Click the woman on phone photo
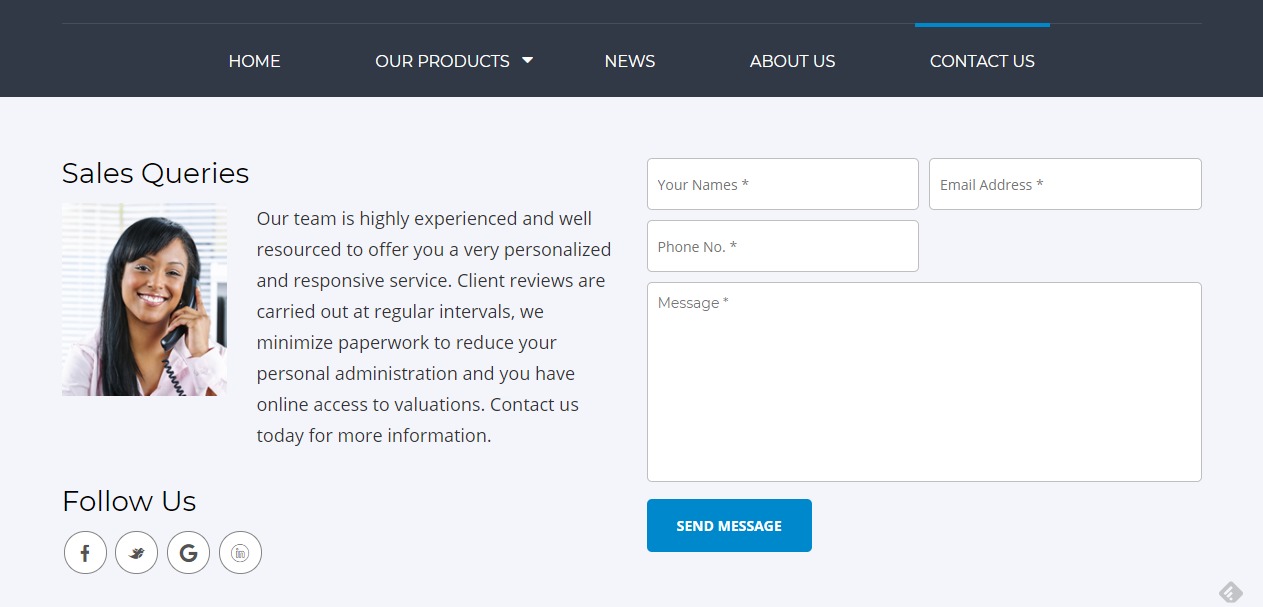This screenshot has width=1263, height=607. pyautogui.click(x=144, y=299)
